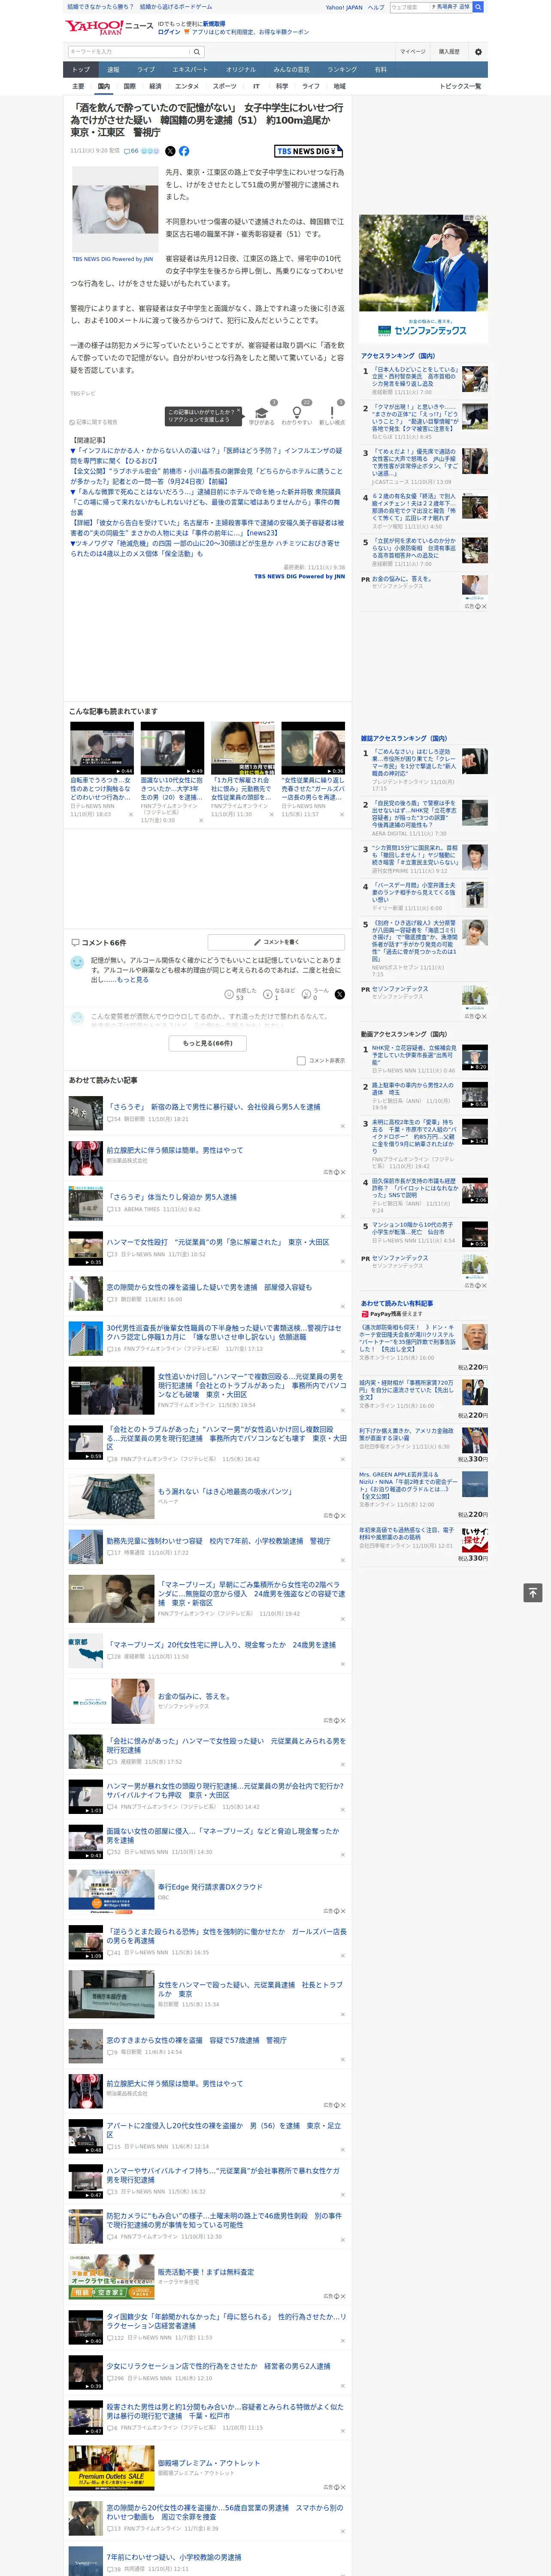The width and height of the screenshot is (551, 2576).
Task: Open the マイページ link
Action: coord(412,51)
